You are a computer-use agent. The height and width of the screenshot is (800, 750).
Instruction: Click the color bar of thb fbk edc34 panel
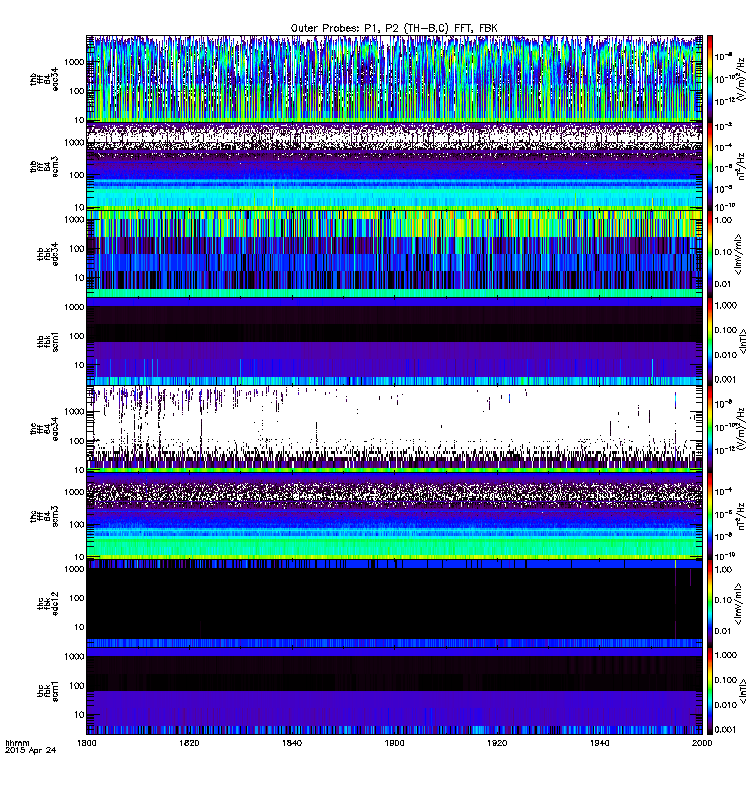[709, 253]
